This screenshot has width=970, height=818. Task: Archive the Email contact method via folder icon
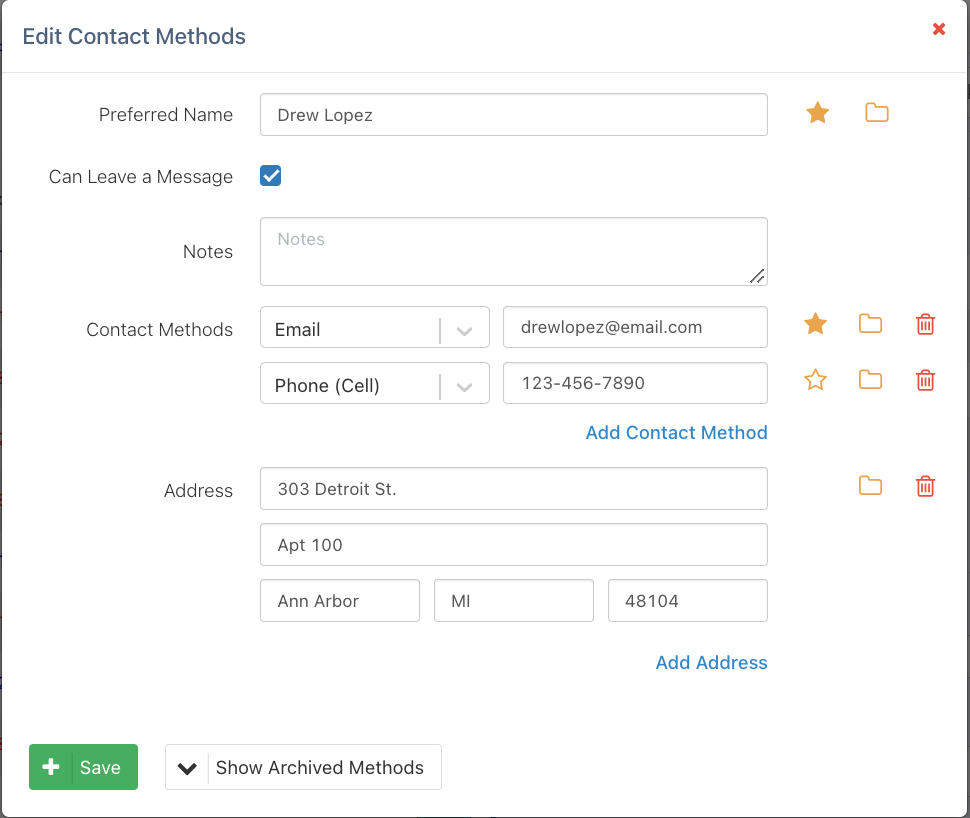(x=870, y=324)
